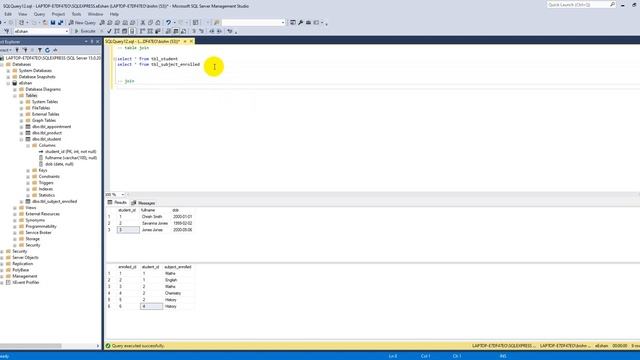Image resolution: width=640 pixels, height=360 pixels.
Task: Click the Save icon in the toolbar
Action: click(53, 22)
